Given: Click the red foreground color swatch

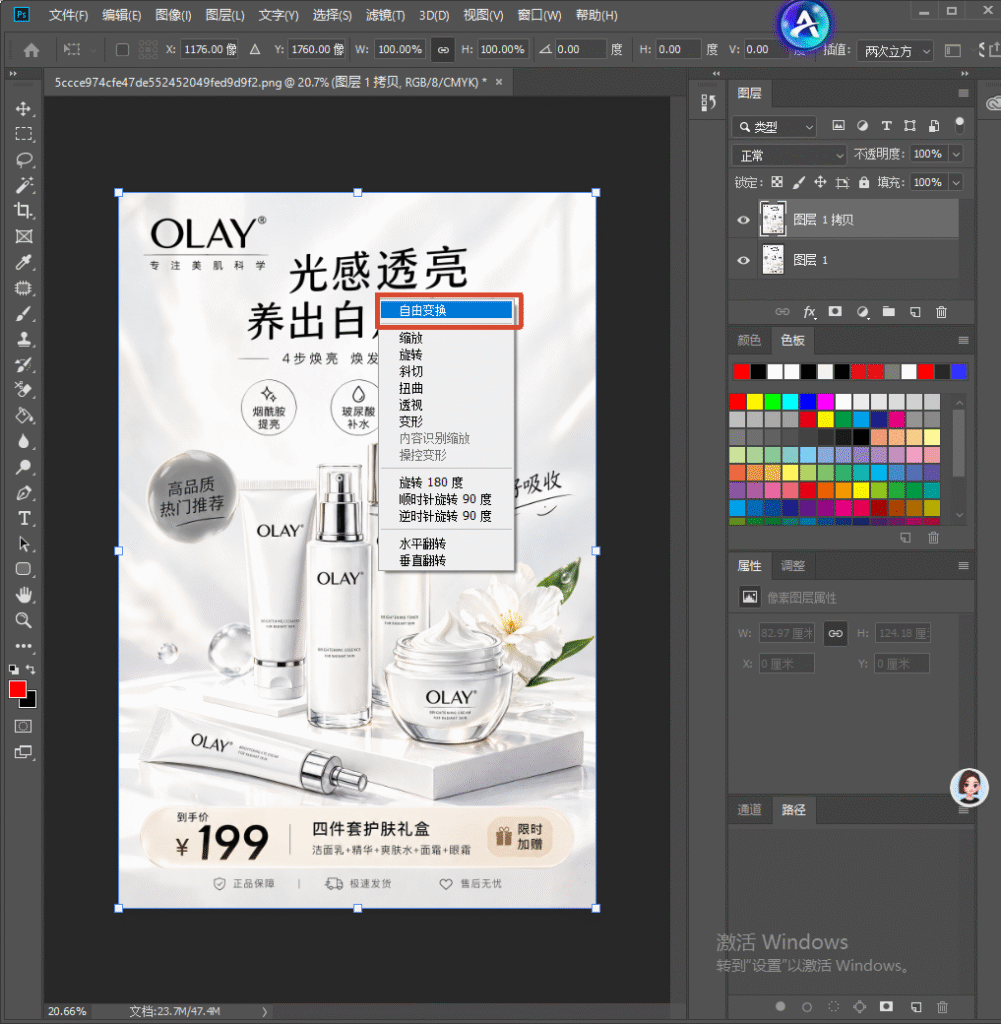Looking at the screenshot, I should tap(18, 690).
